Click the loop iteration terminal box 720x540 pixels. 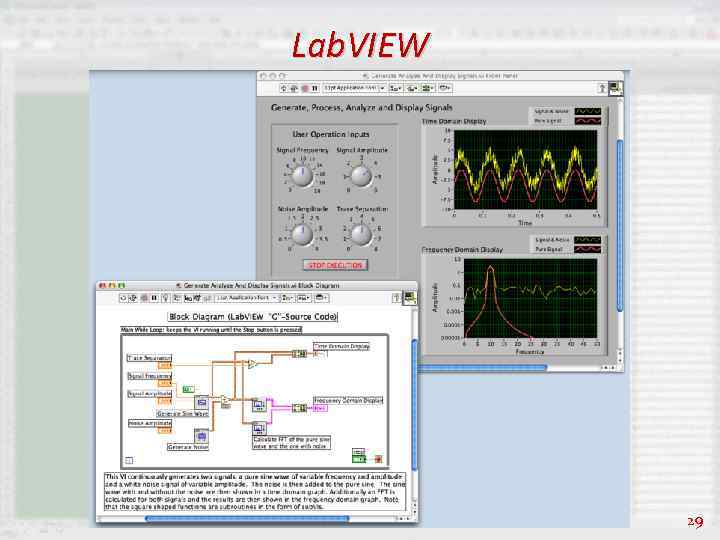point(129,461)
